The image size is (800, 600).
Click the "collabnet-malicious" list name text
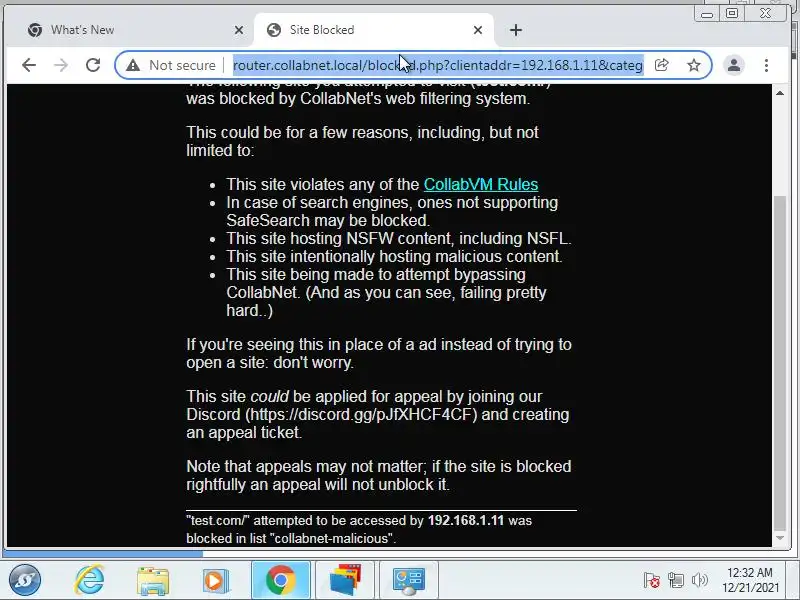[x=332, y=538]
